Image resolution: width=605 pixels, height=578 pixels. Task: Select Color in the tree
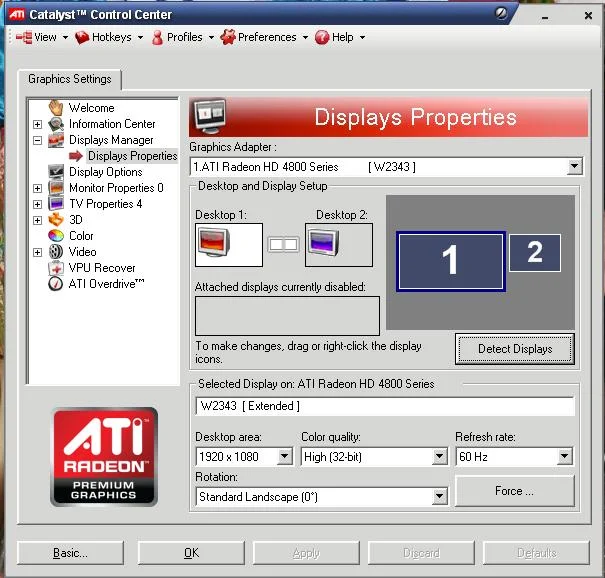[81, 236]
